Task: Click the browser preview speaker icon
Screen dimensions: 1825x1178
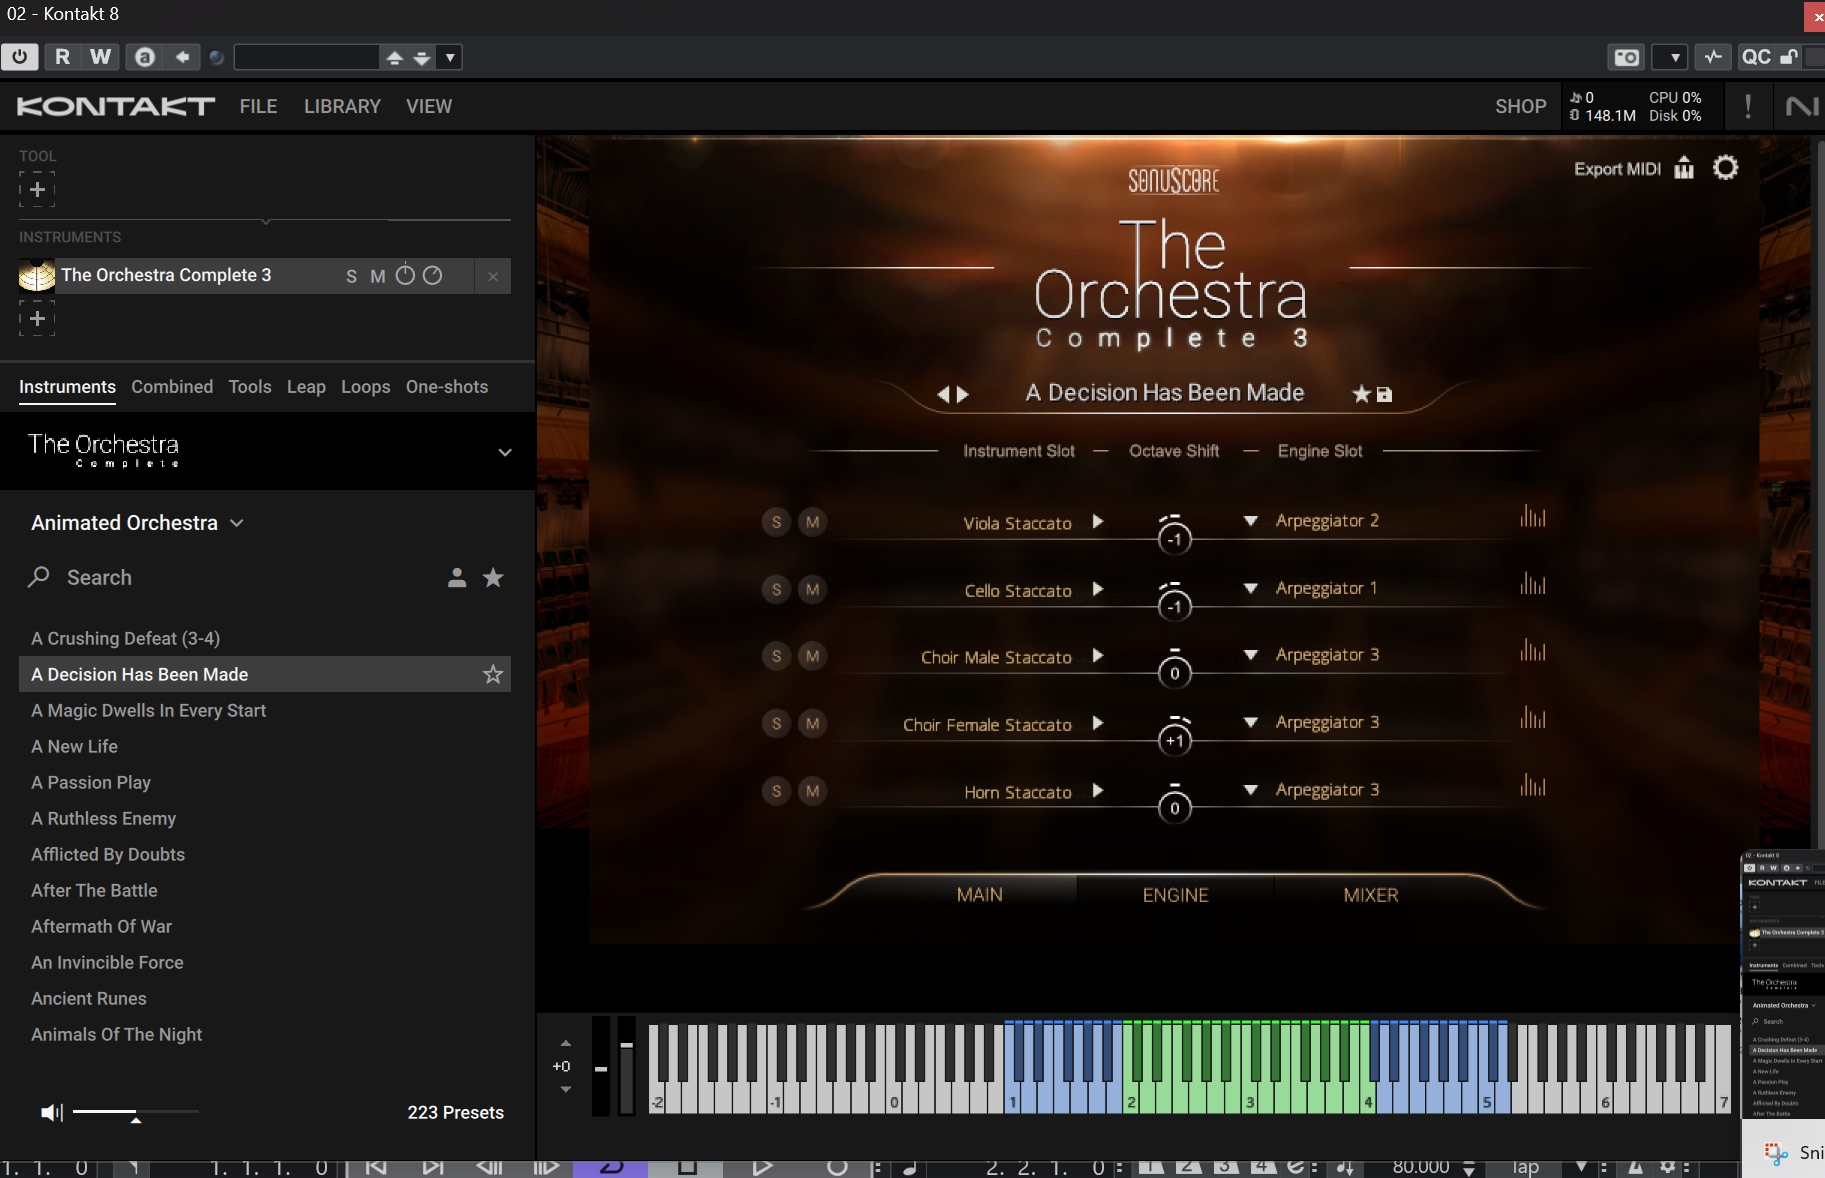Action: coord(51,1112)
